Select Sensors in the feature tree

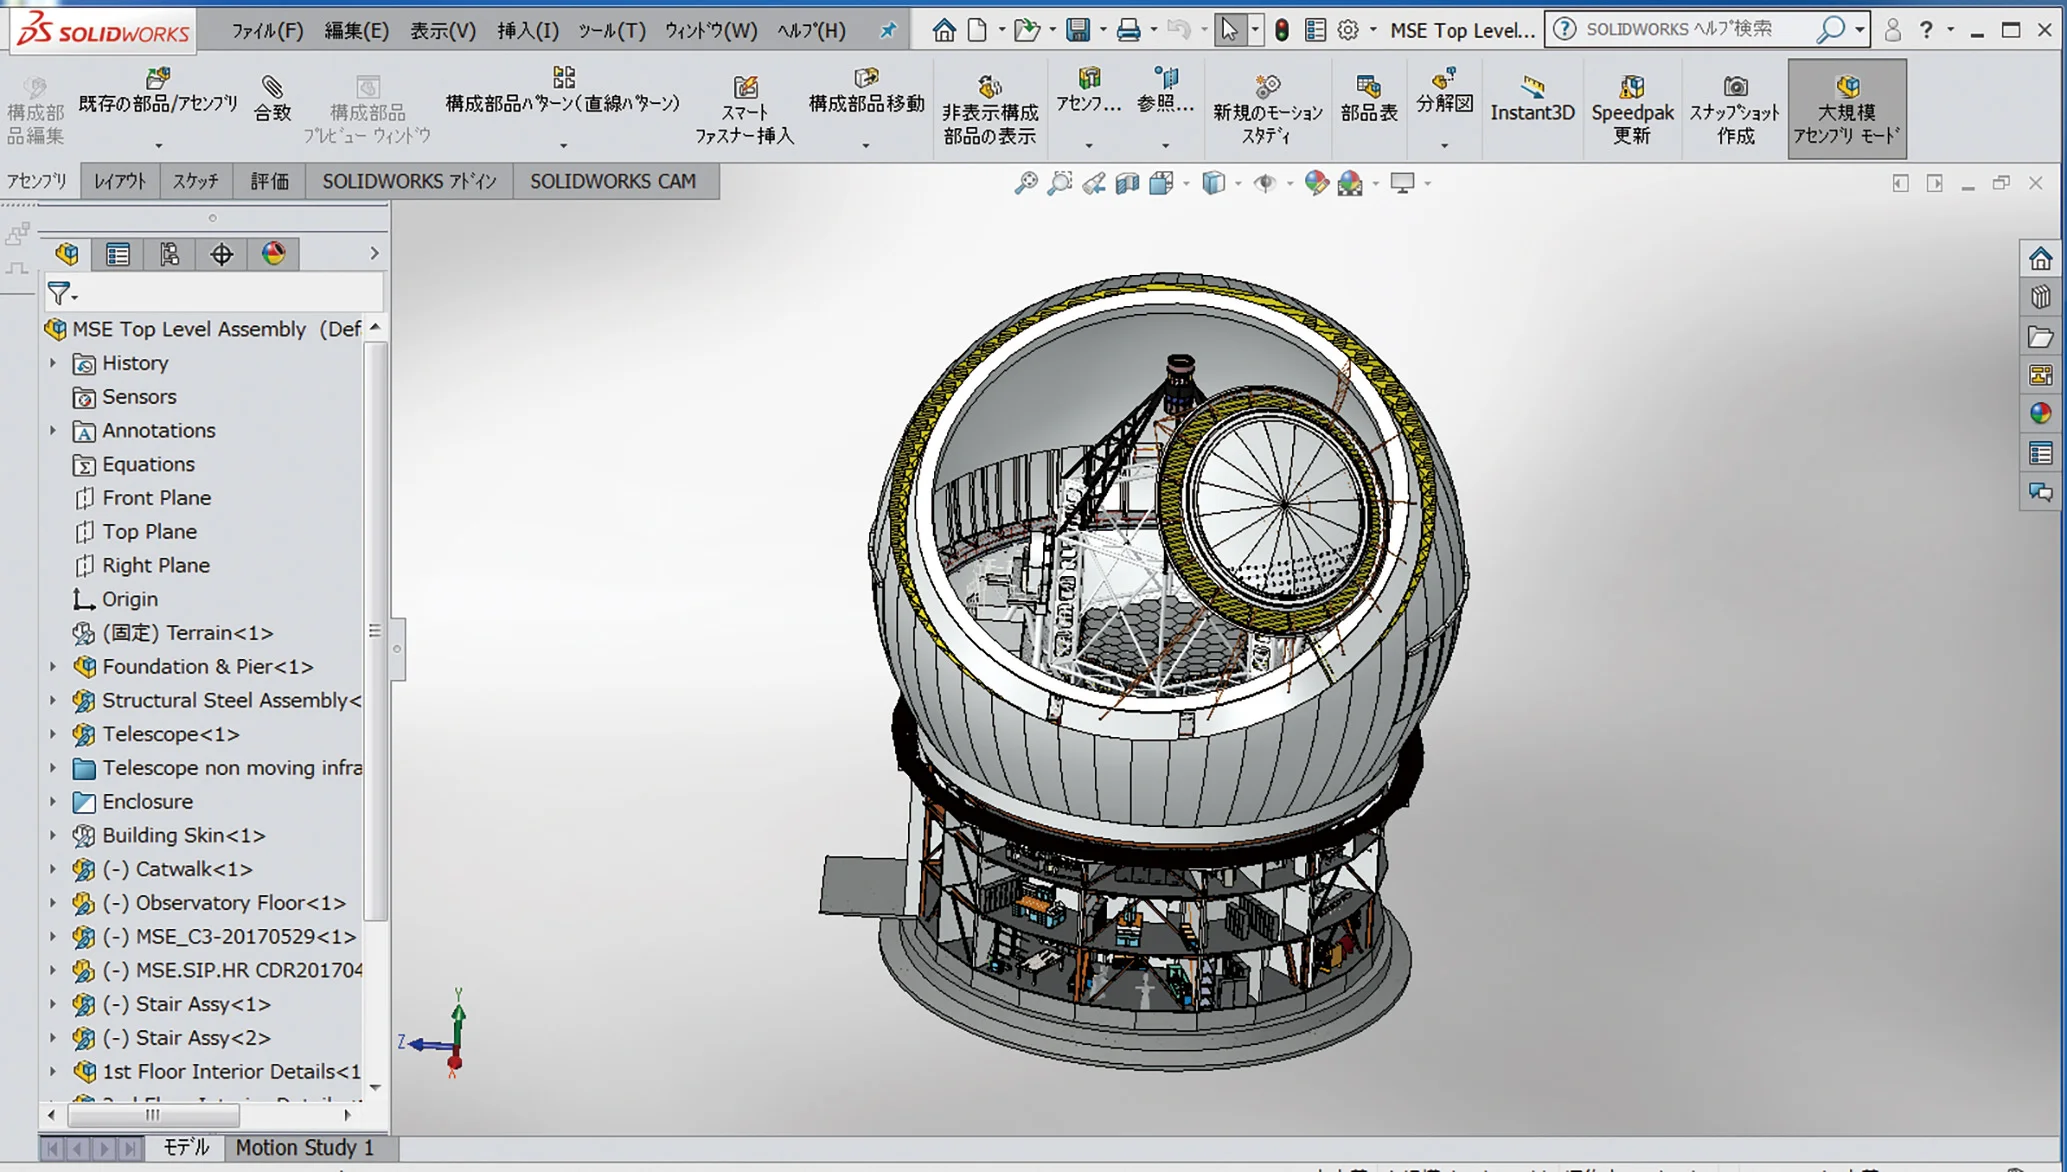click(139, 397)
